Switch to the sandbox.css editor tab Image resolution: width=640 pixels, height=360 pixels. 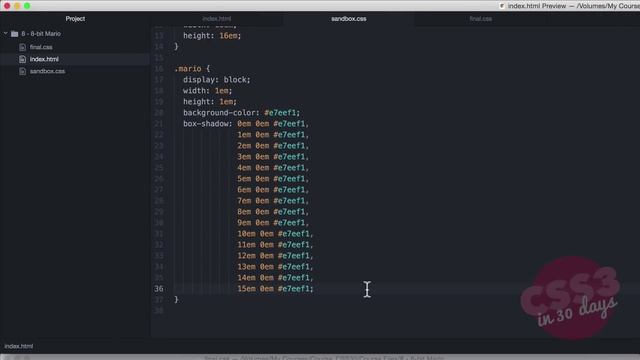tap(349, 19)
